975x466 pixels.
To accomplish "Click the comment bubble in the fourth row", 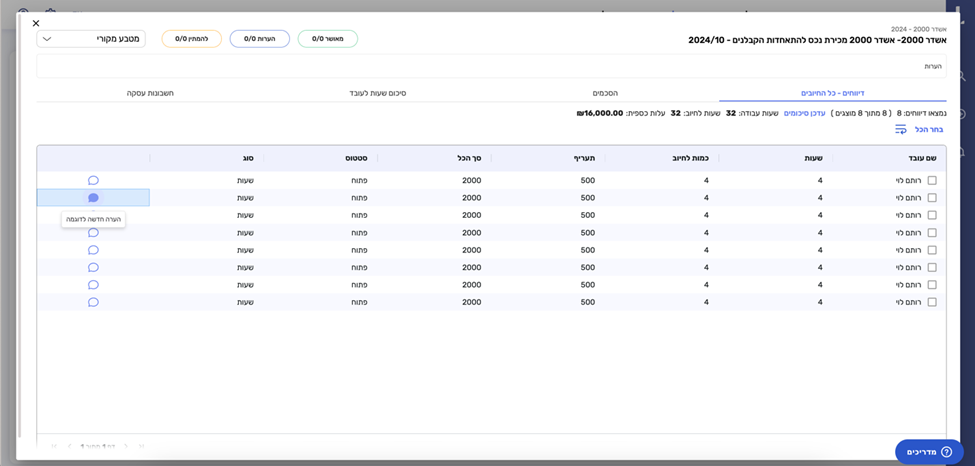I will [x=93, y=232].
